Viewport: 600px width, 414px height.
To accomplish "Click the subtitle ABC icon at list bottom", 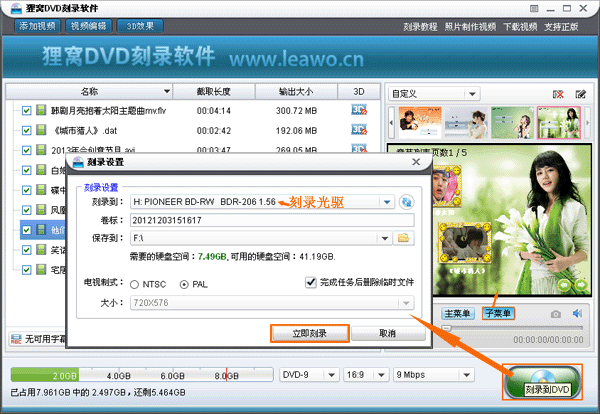I will point(16,339).
